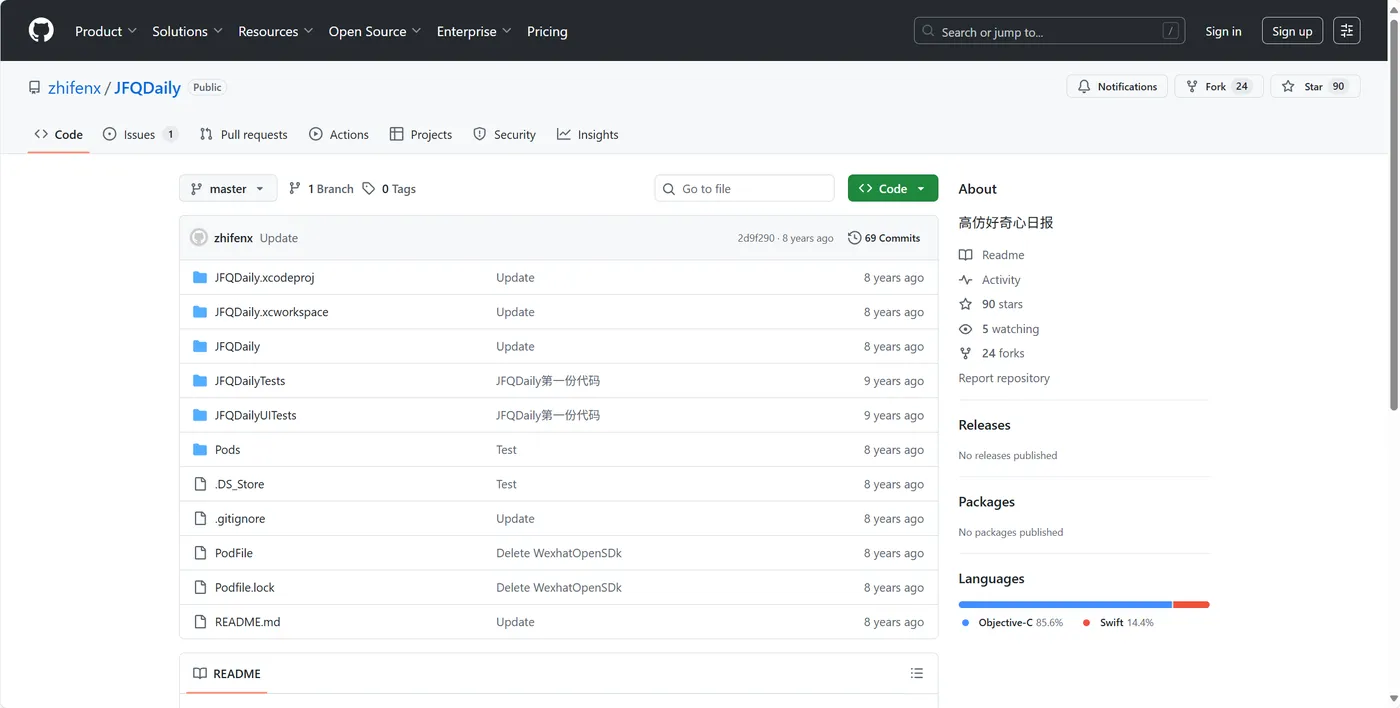
Task: Click the zhifenx avatar in the commit row
Action: pyautogui.click(x=199, y=238)
